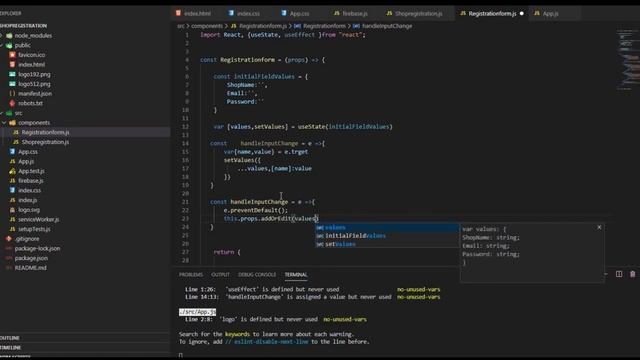Switch to the Output panel tab
This screenshot has width=640, height=360.
pyautogui.click(x=220, y=275)
